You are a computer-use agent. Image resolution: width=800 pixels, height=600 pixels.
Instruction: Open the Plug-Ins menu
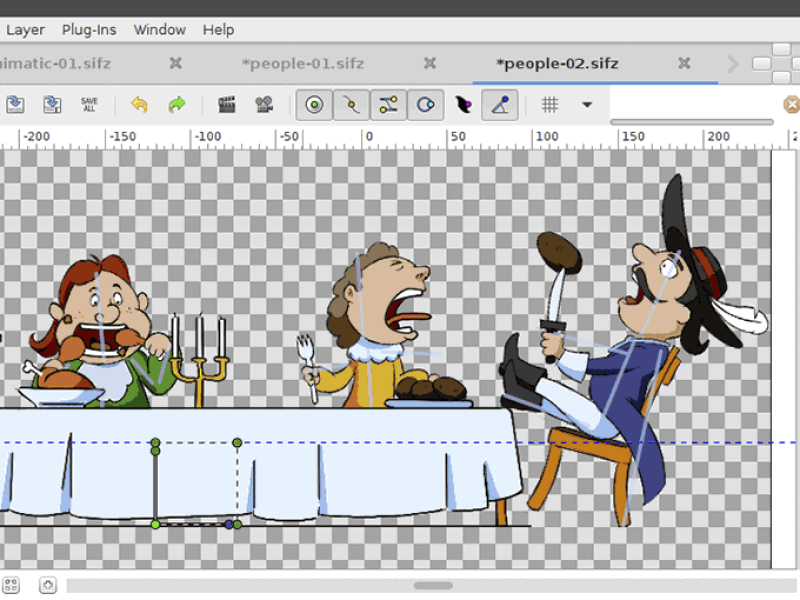[89, 30]
